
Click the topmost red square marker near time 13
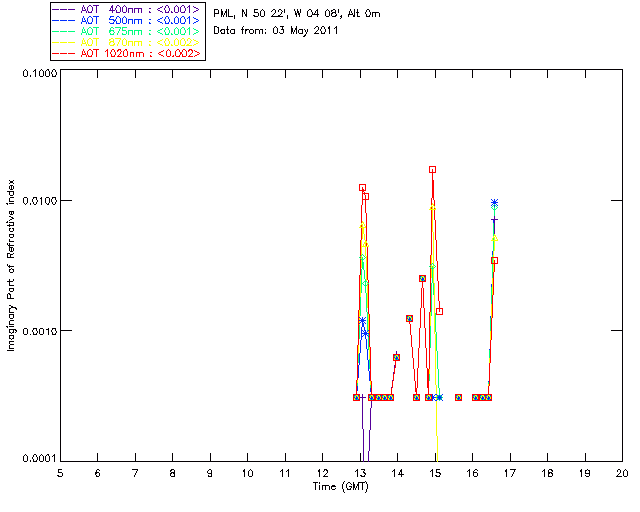point(362,188)
